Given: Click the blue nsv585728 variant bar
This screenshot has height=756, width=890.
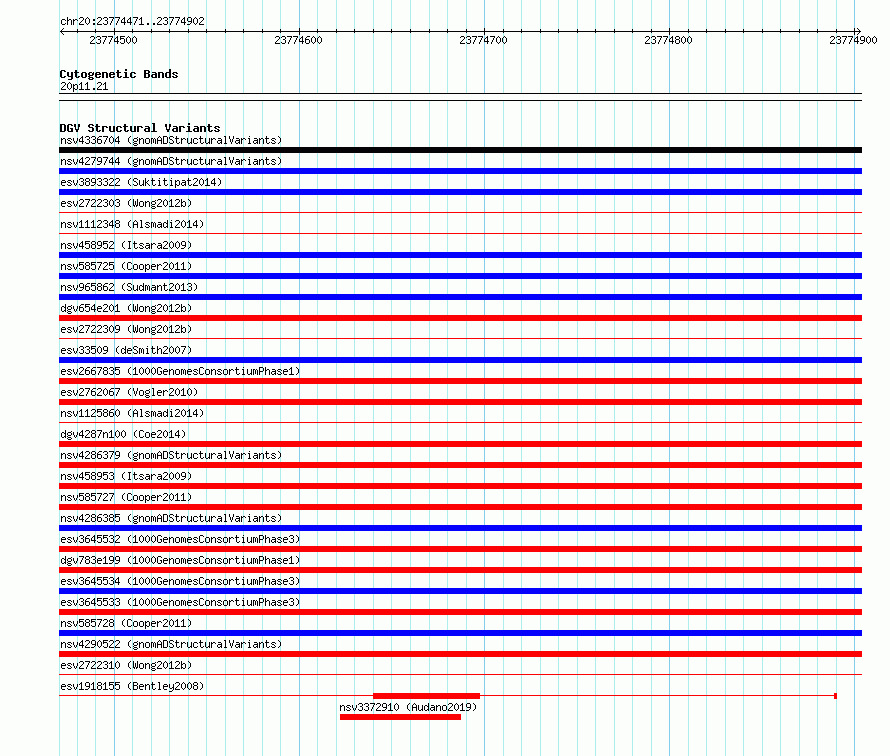Looking at the screenshot, I should click(x=460, y=633).
